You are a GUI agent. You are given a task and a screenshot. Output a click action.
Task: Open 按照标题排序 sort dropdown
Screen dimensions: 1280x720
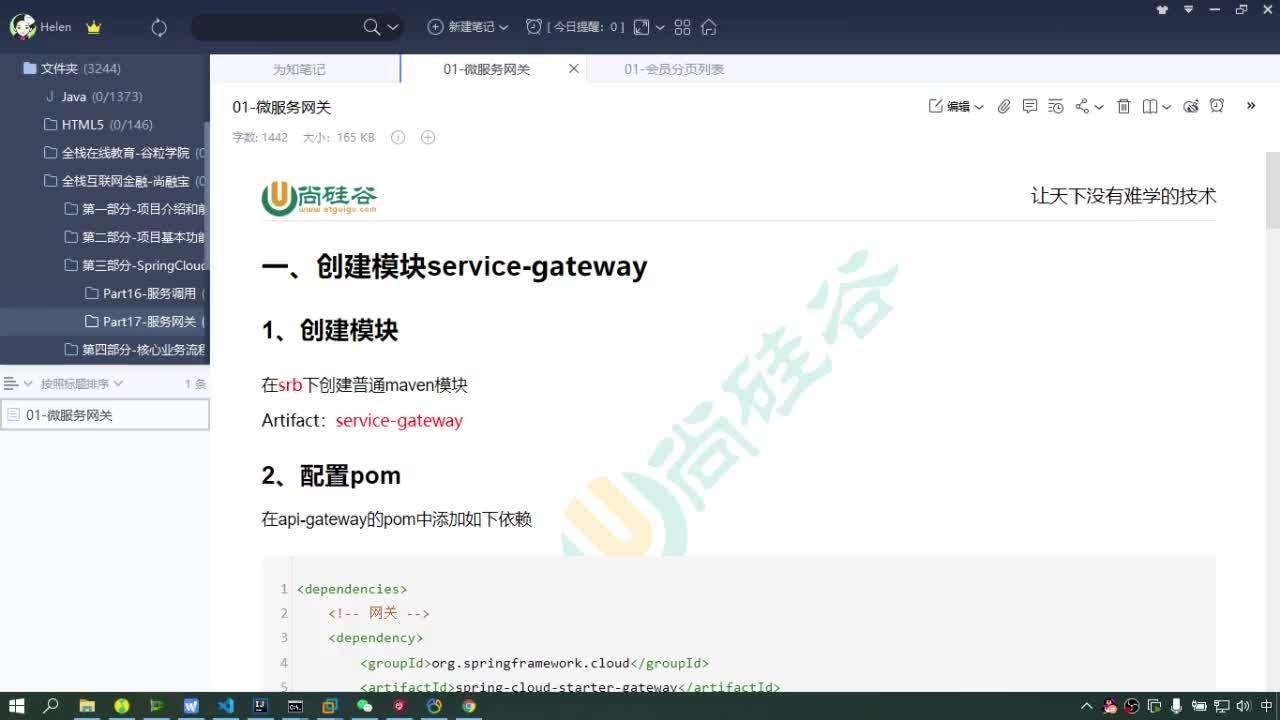click(x=82, y=383)
